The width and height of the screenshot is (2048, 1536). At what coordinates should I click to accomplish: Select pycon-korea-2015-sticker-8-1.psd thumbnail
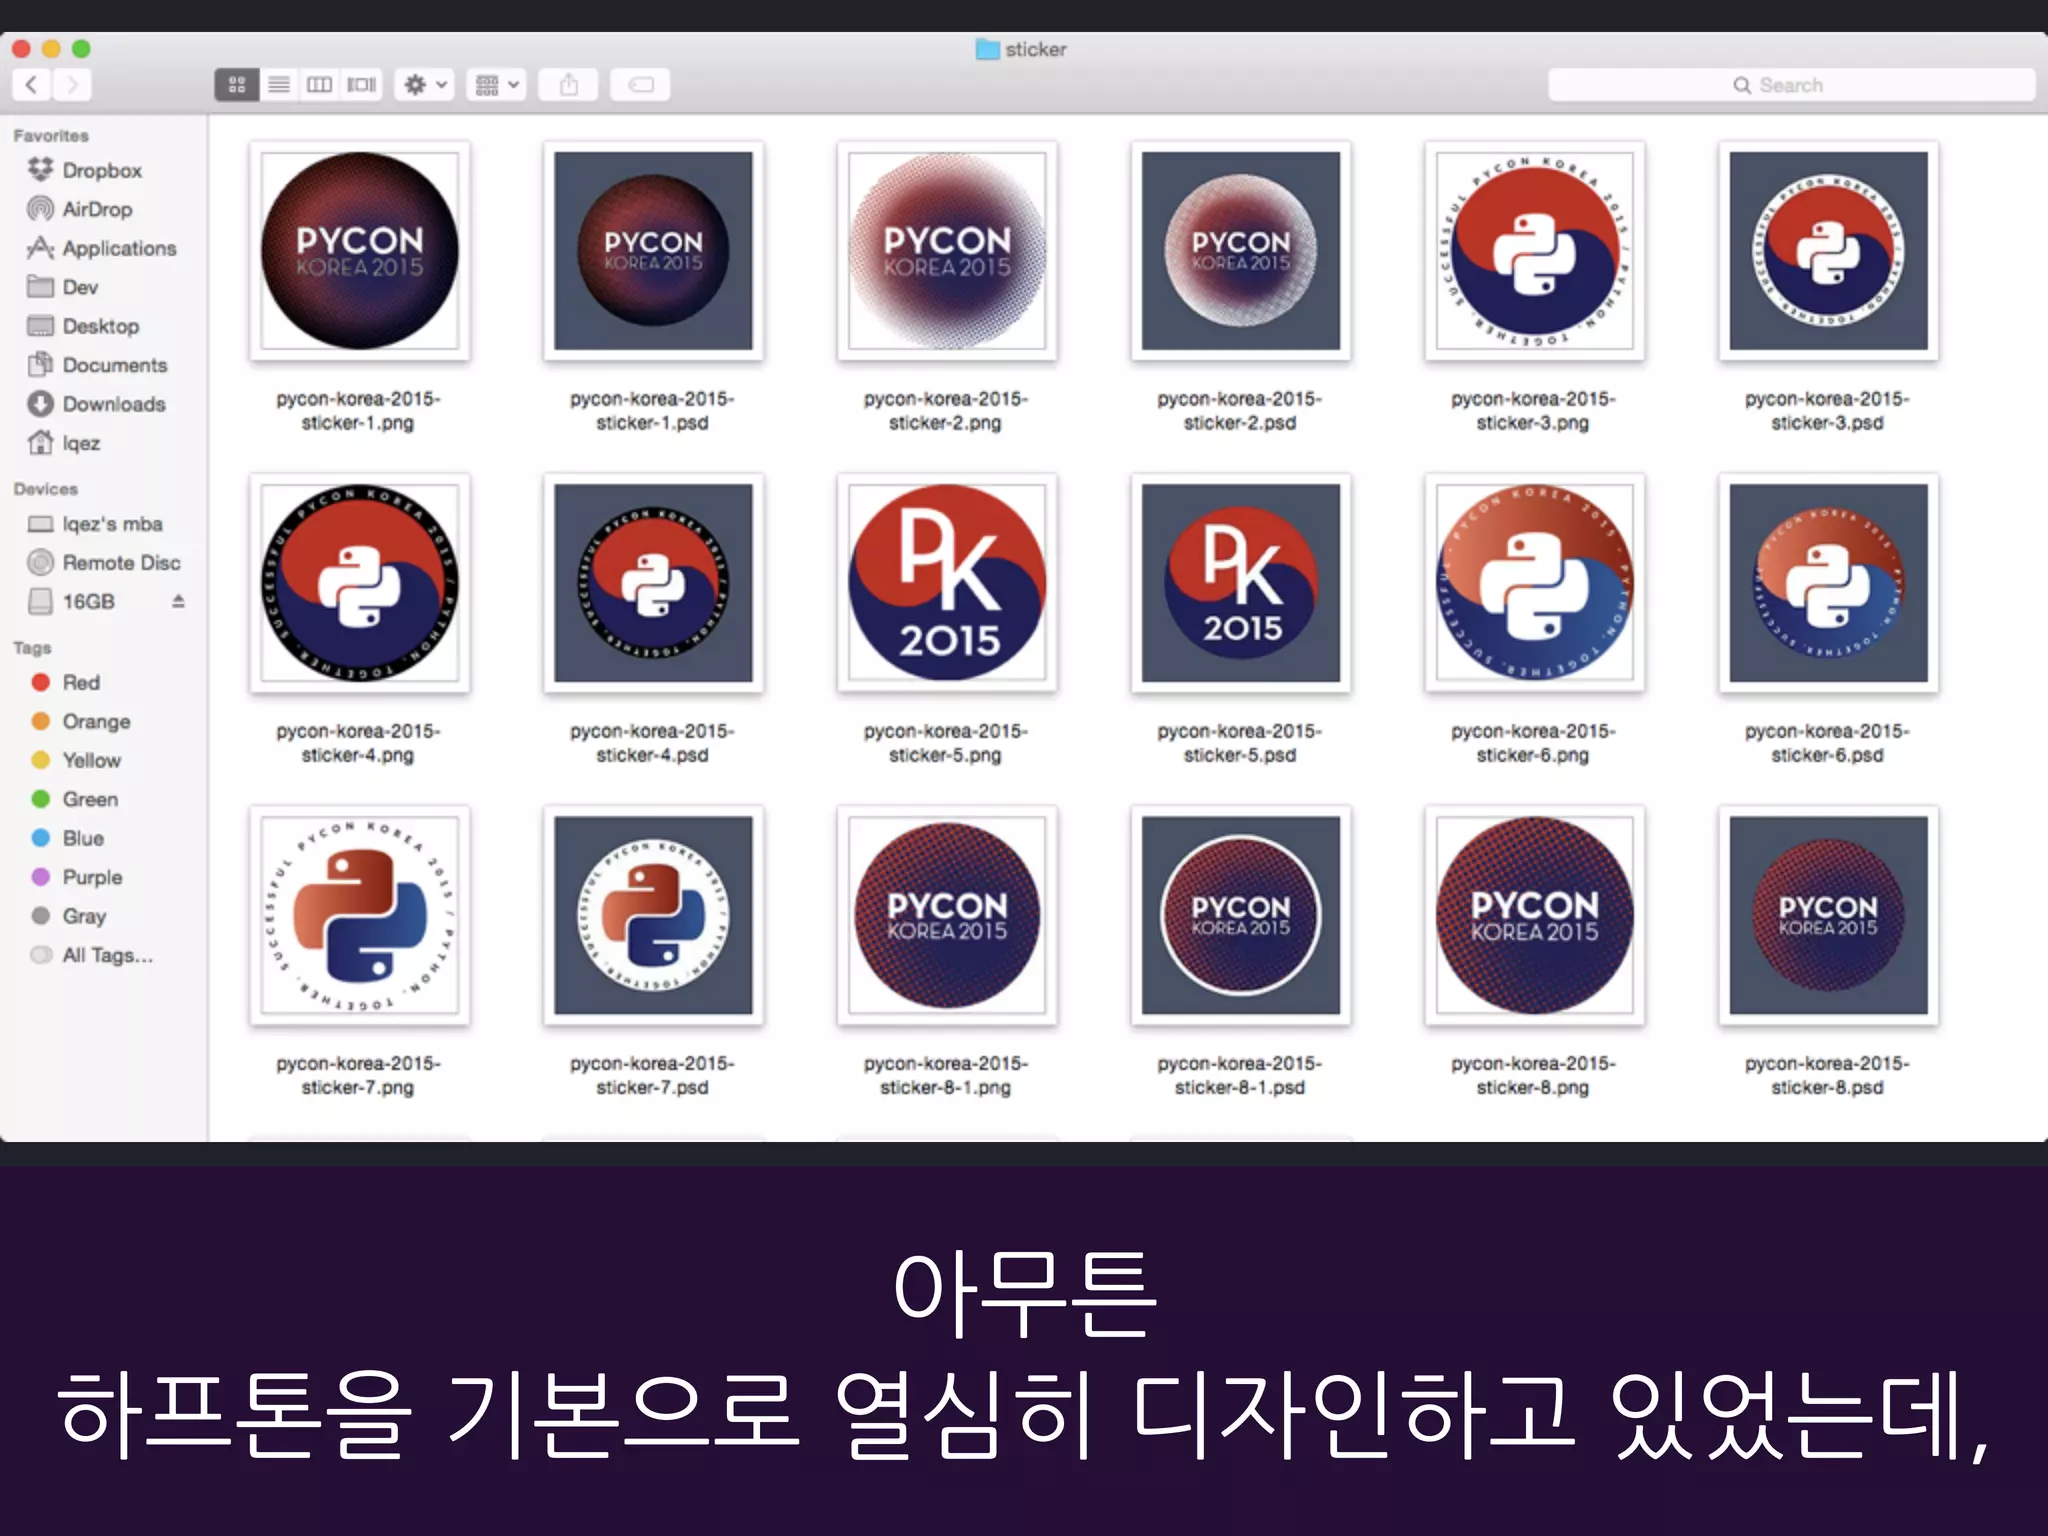1241,915
